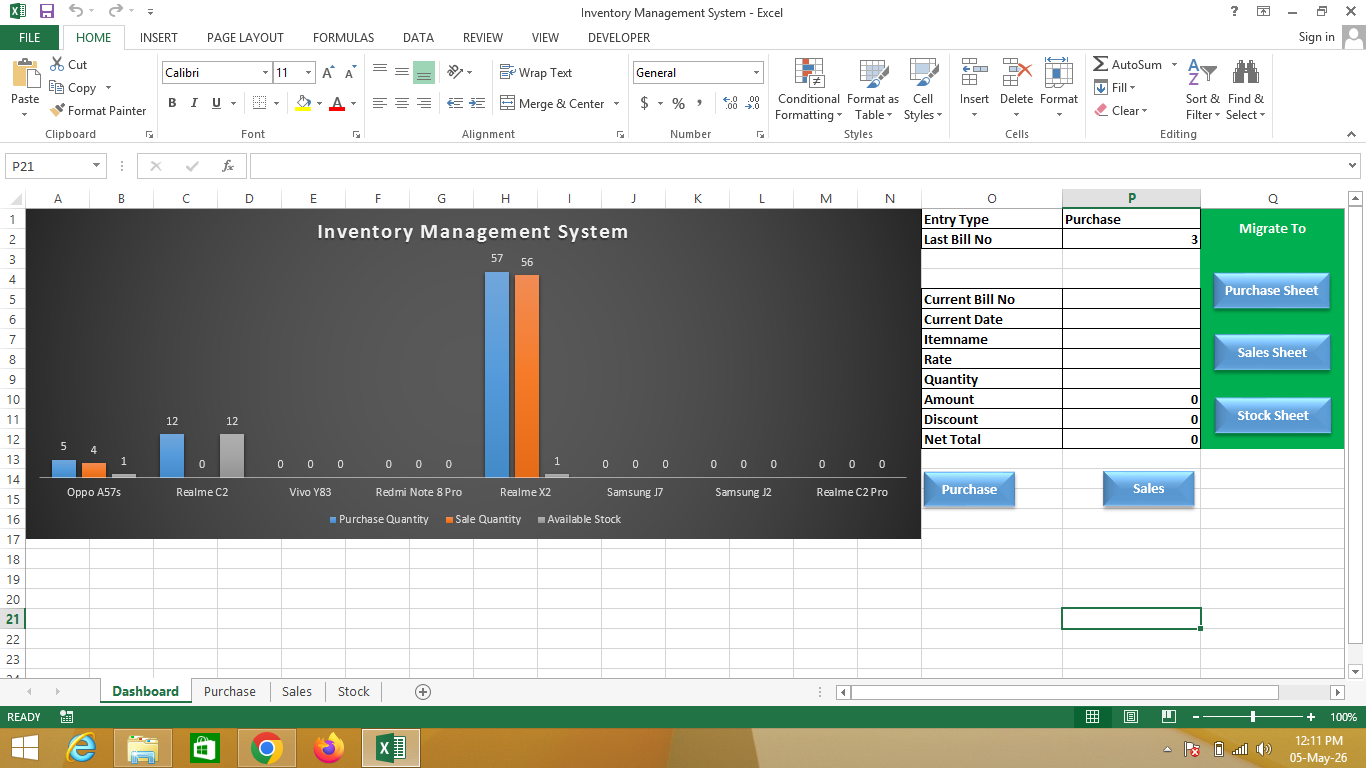Click the Cut scissors icon
1366x768 pixels.
click(x=57, y=64)
